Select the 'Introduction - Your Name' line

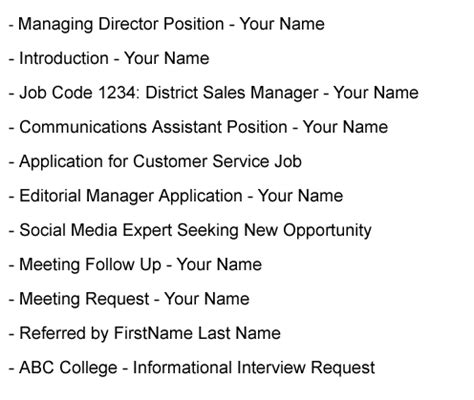[x=109, y=59]
